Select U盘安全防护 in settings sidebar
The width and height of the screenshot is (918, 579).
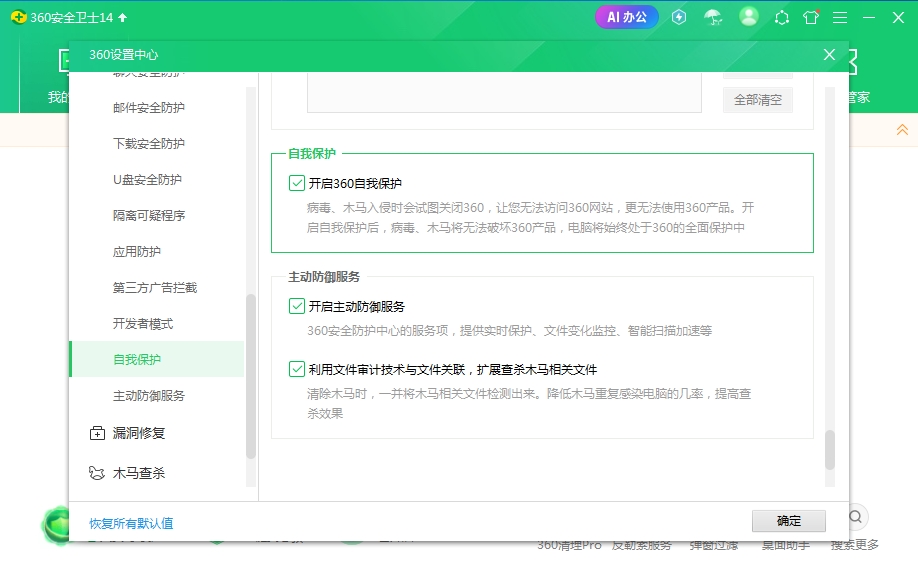[x=148, y=180]
